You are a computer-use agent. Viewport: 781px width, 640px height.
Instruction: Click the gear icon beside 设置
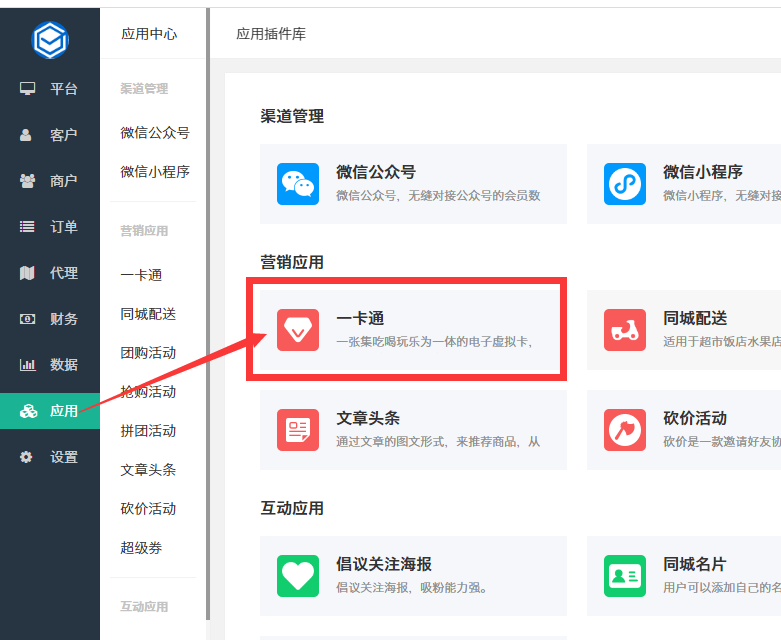pyautogui.click(x=26, y=457)
